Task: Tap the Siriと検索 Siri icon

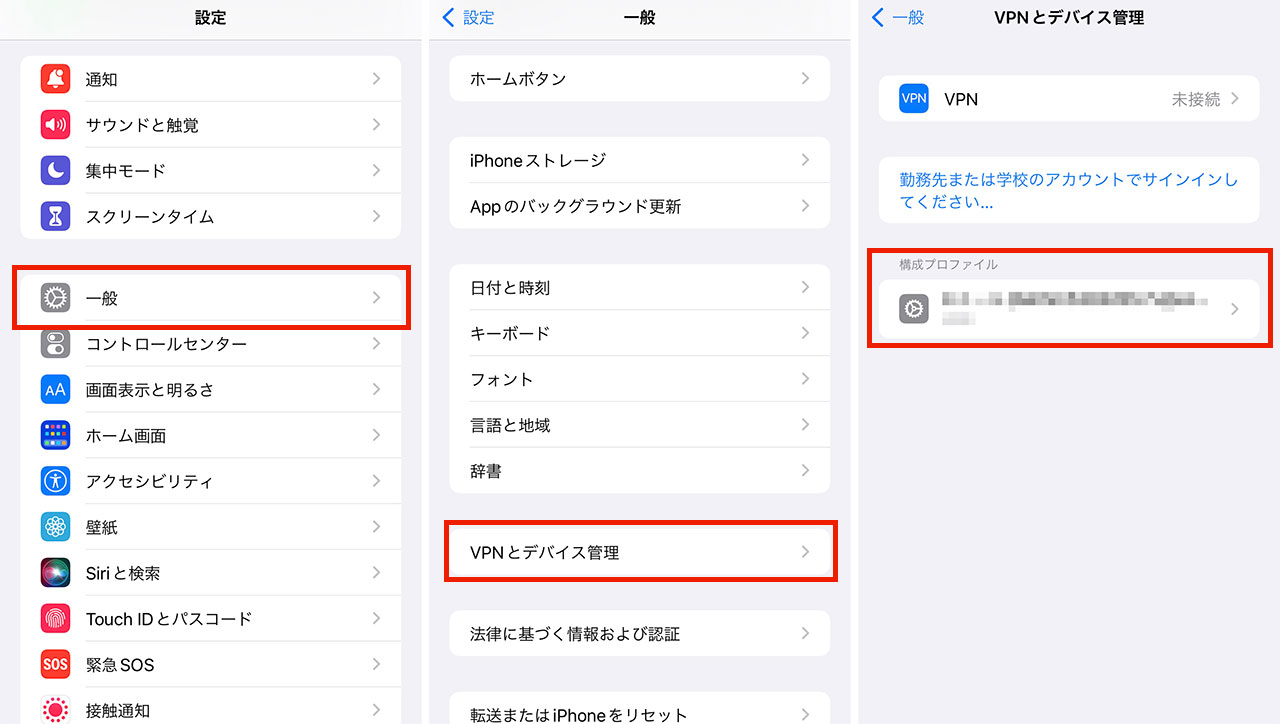Action: click(x=55, y=573)
